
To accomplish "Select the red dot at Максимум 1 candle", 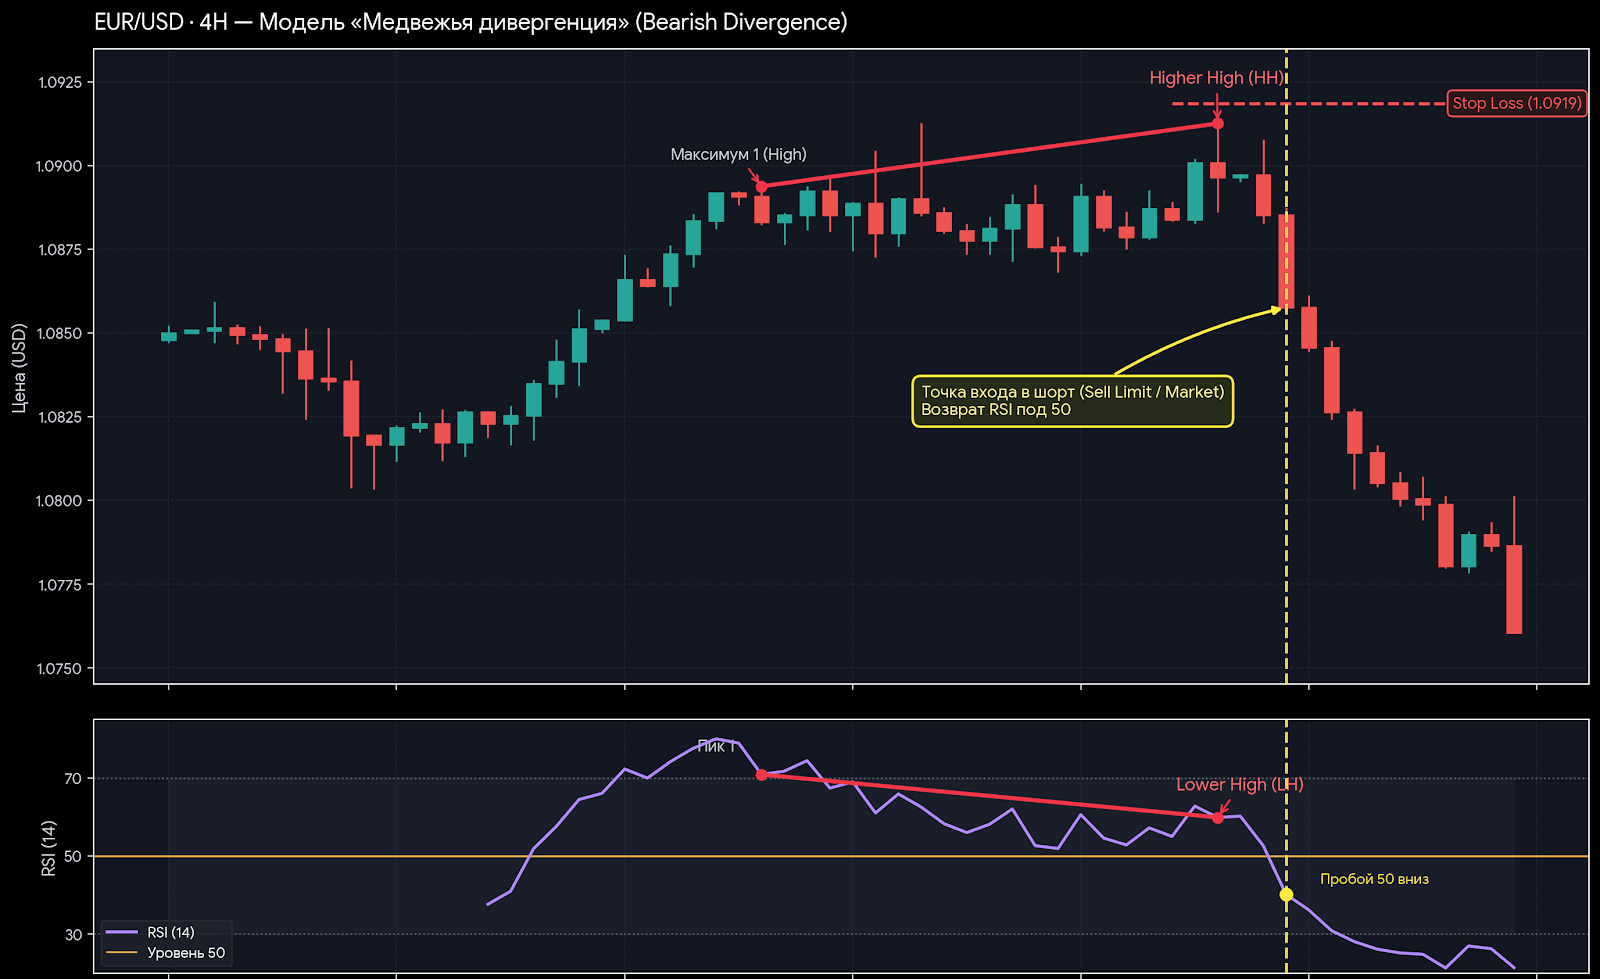I will pos(761,187).
